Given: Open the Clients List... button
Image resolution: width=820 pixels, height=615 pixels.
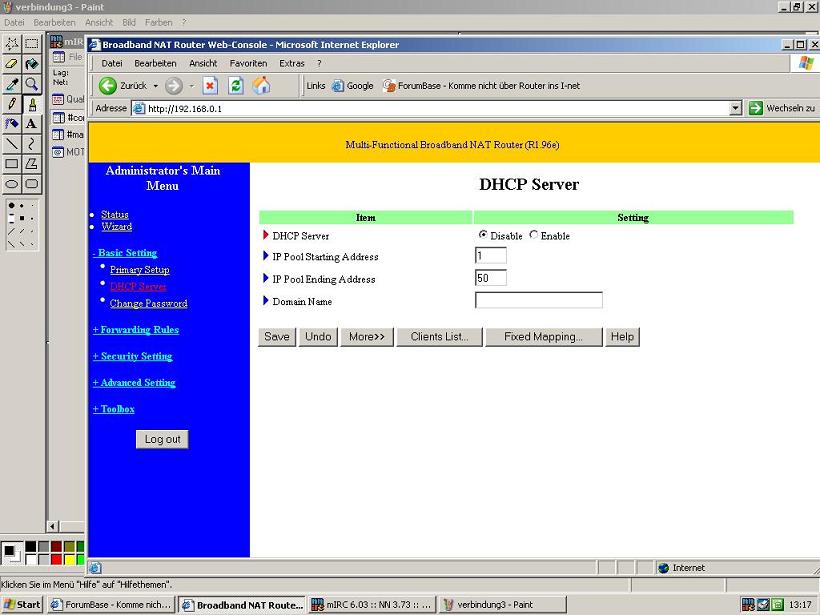Looking at the screenshot, I should coord(439,337).
